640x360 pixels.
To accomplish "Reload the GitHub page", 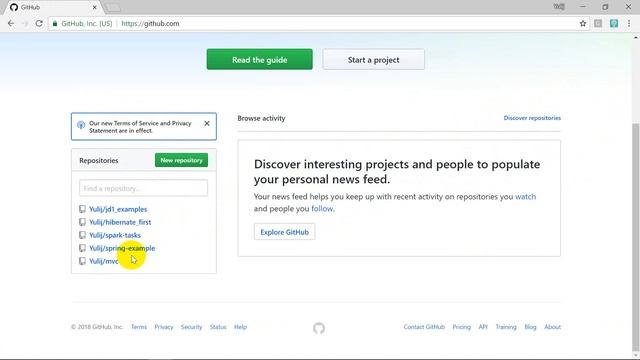I will pos(39,24).
